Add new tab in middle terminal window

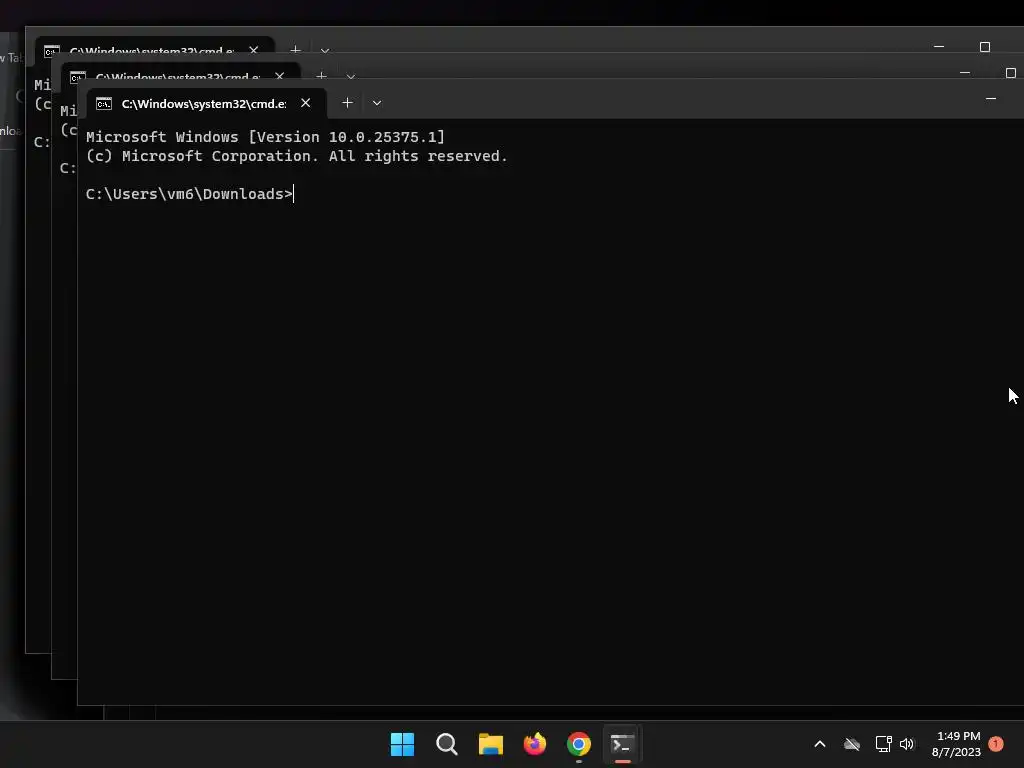[x=321, y=76]
